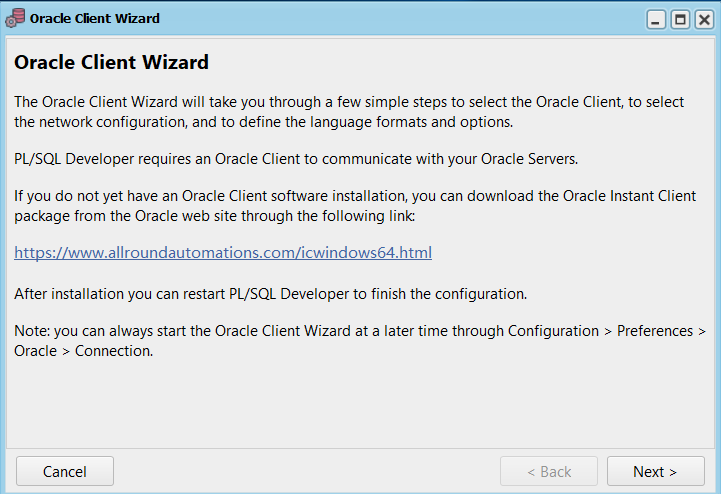Click the bold Oracle Client Wizard heading
Screen dimensions: 721x494
(x=111, y=62)
